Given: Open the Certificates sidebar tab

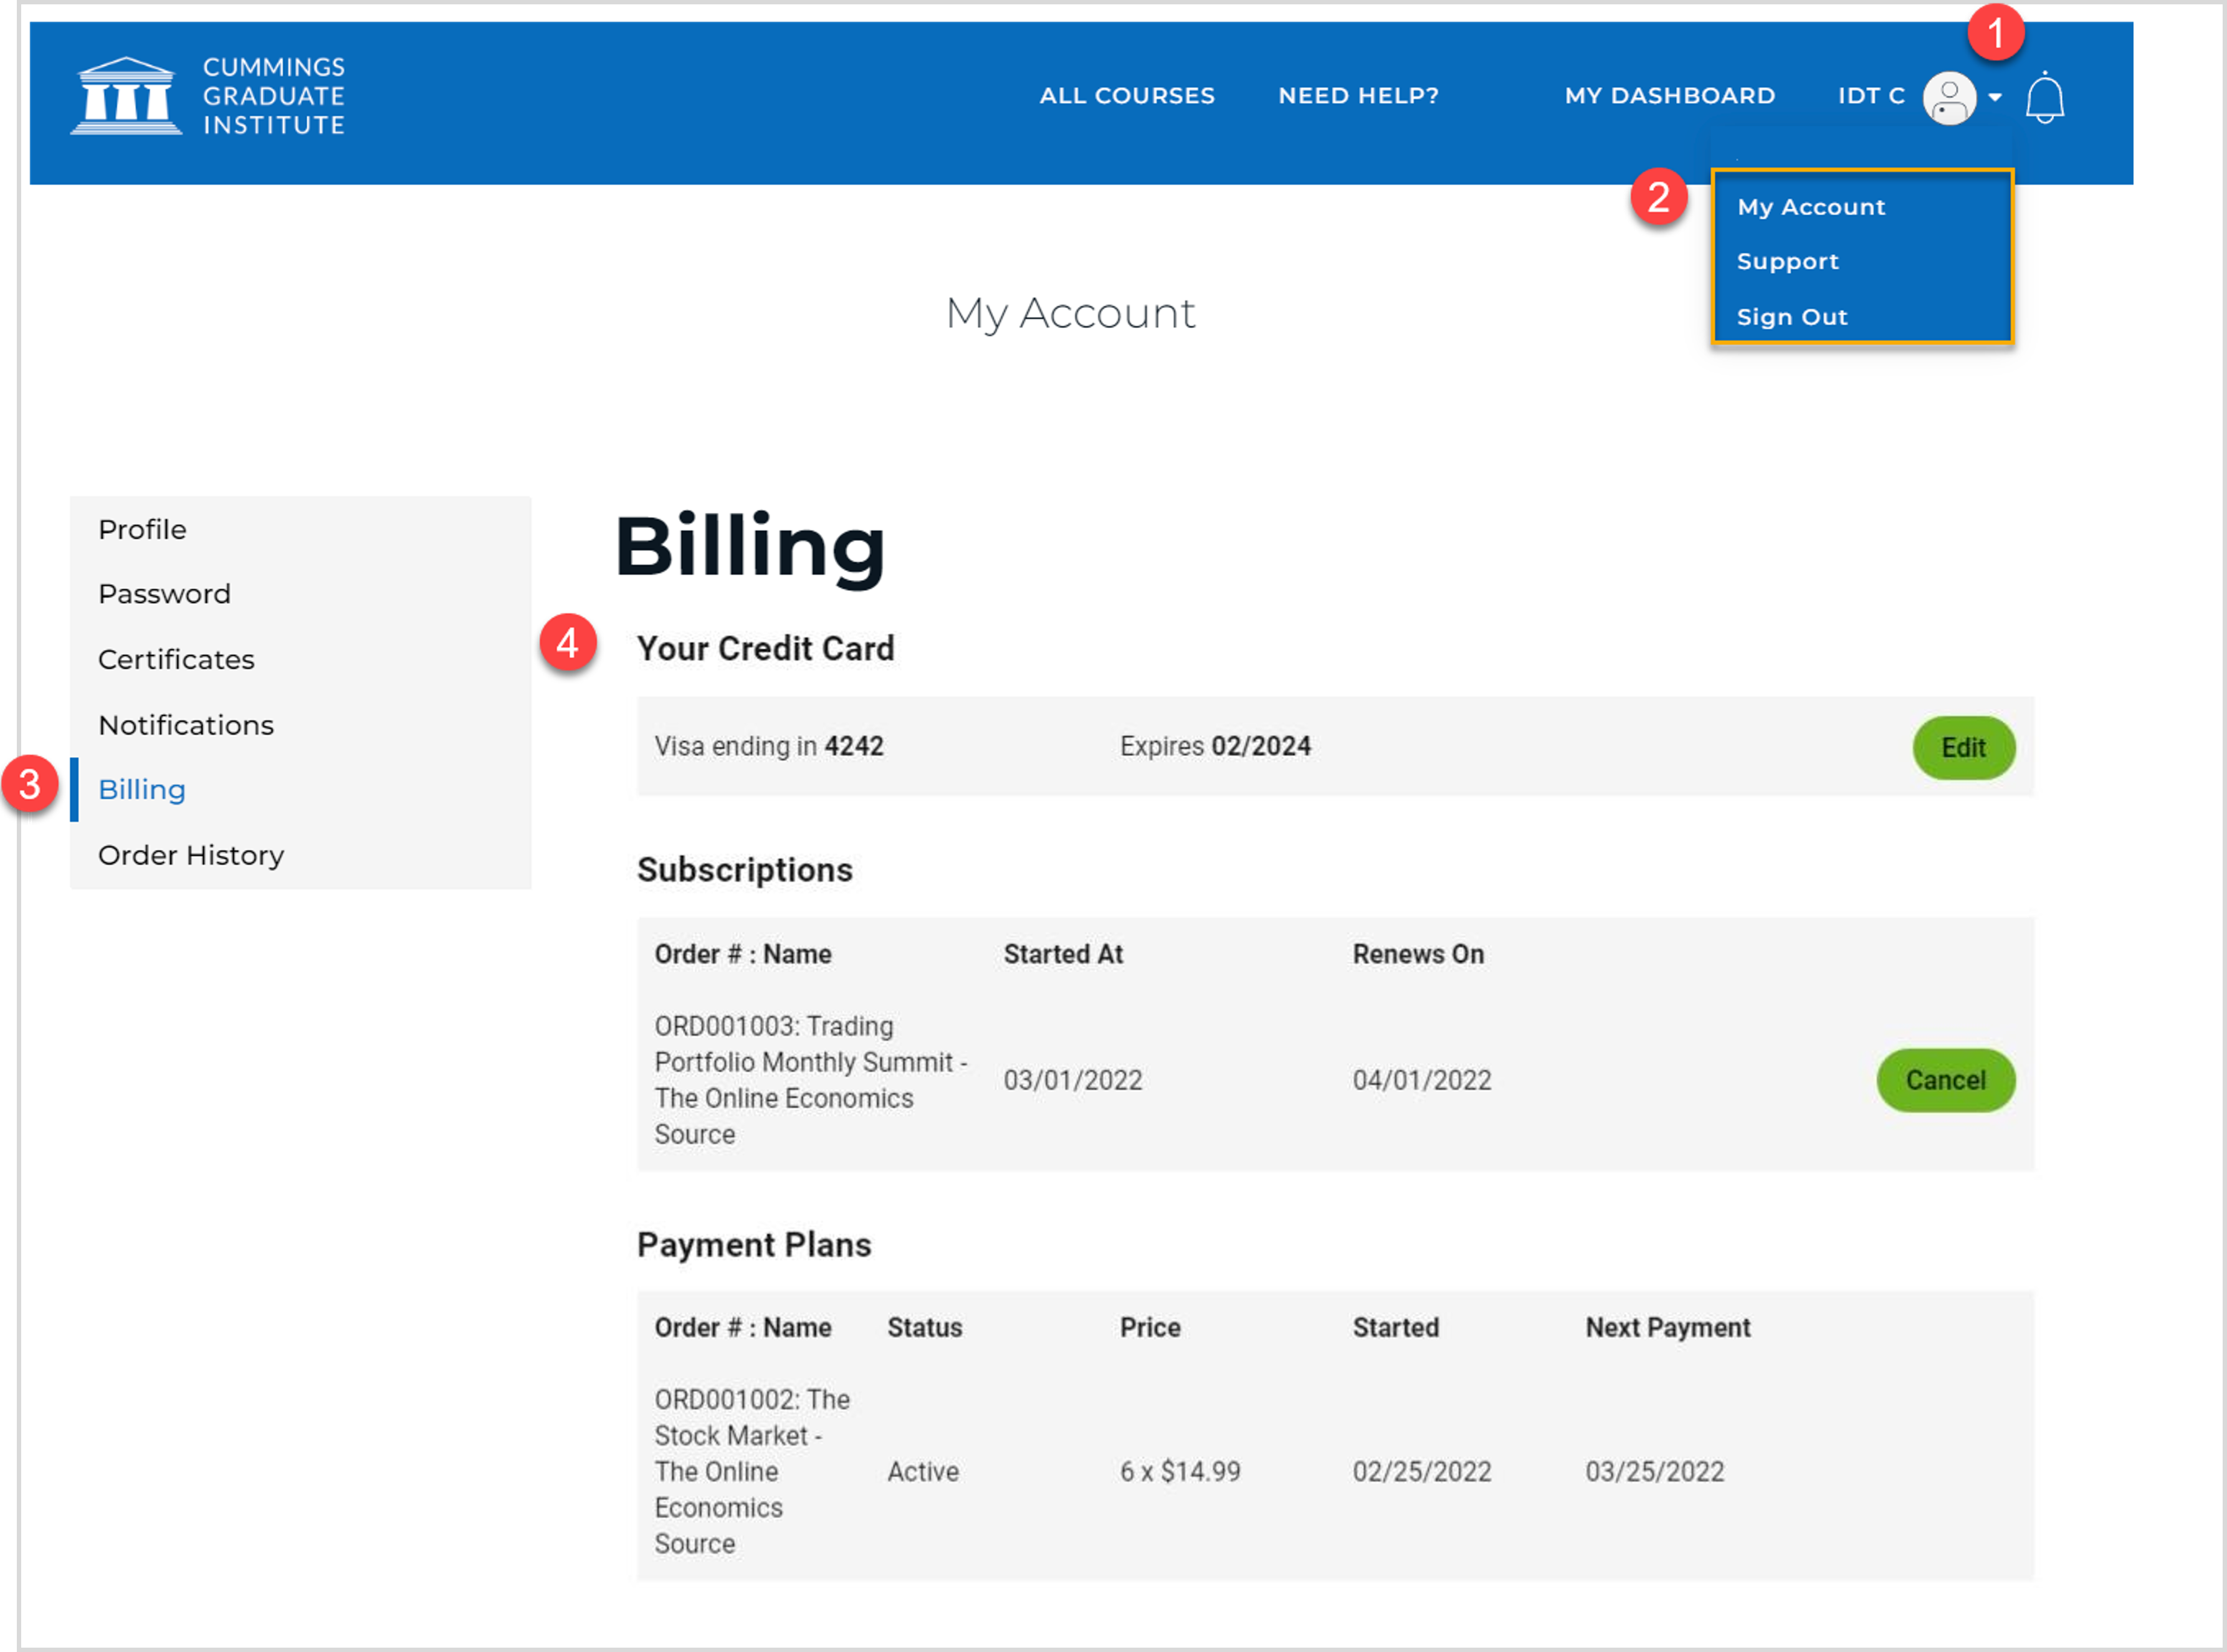Looking at the screenshot, I should point(176,660).
